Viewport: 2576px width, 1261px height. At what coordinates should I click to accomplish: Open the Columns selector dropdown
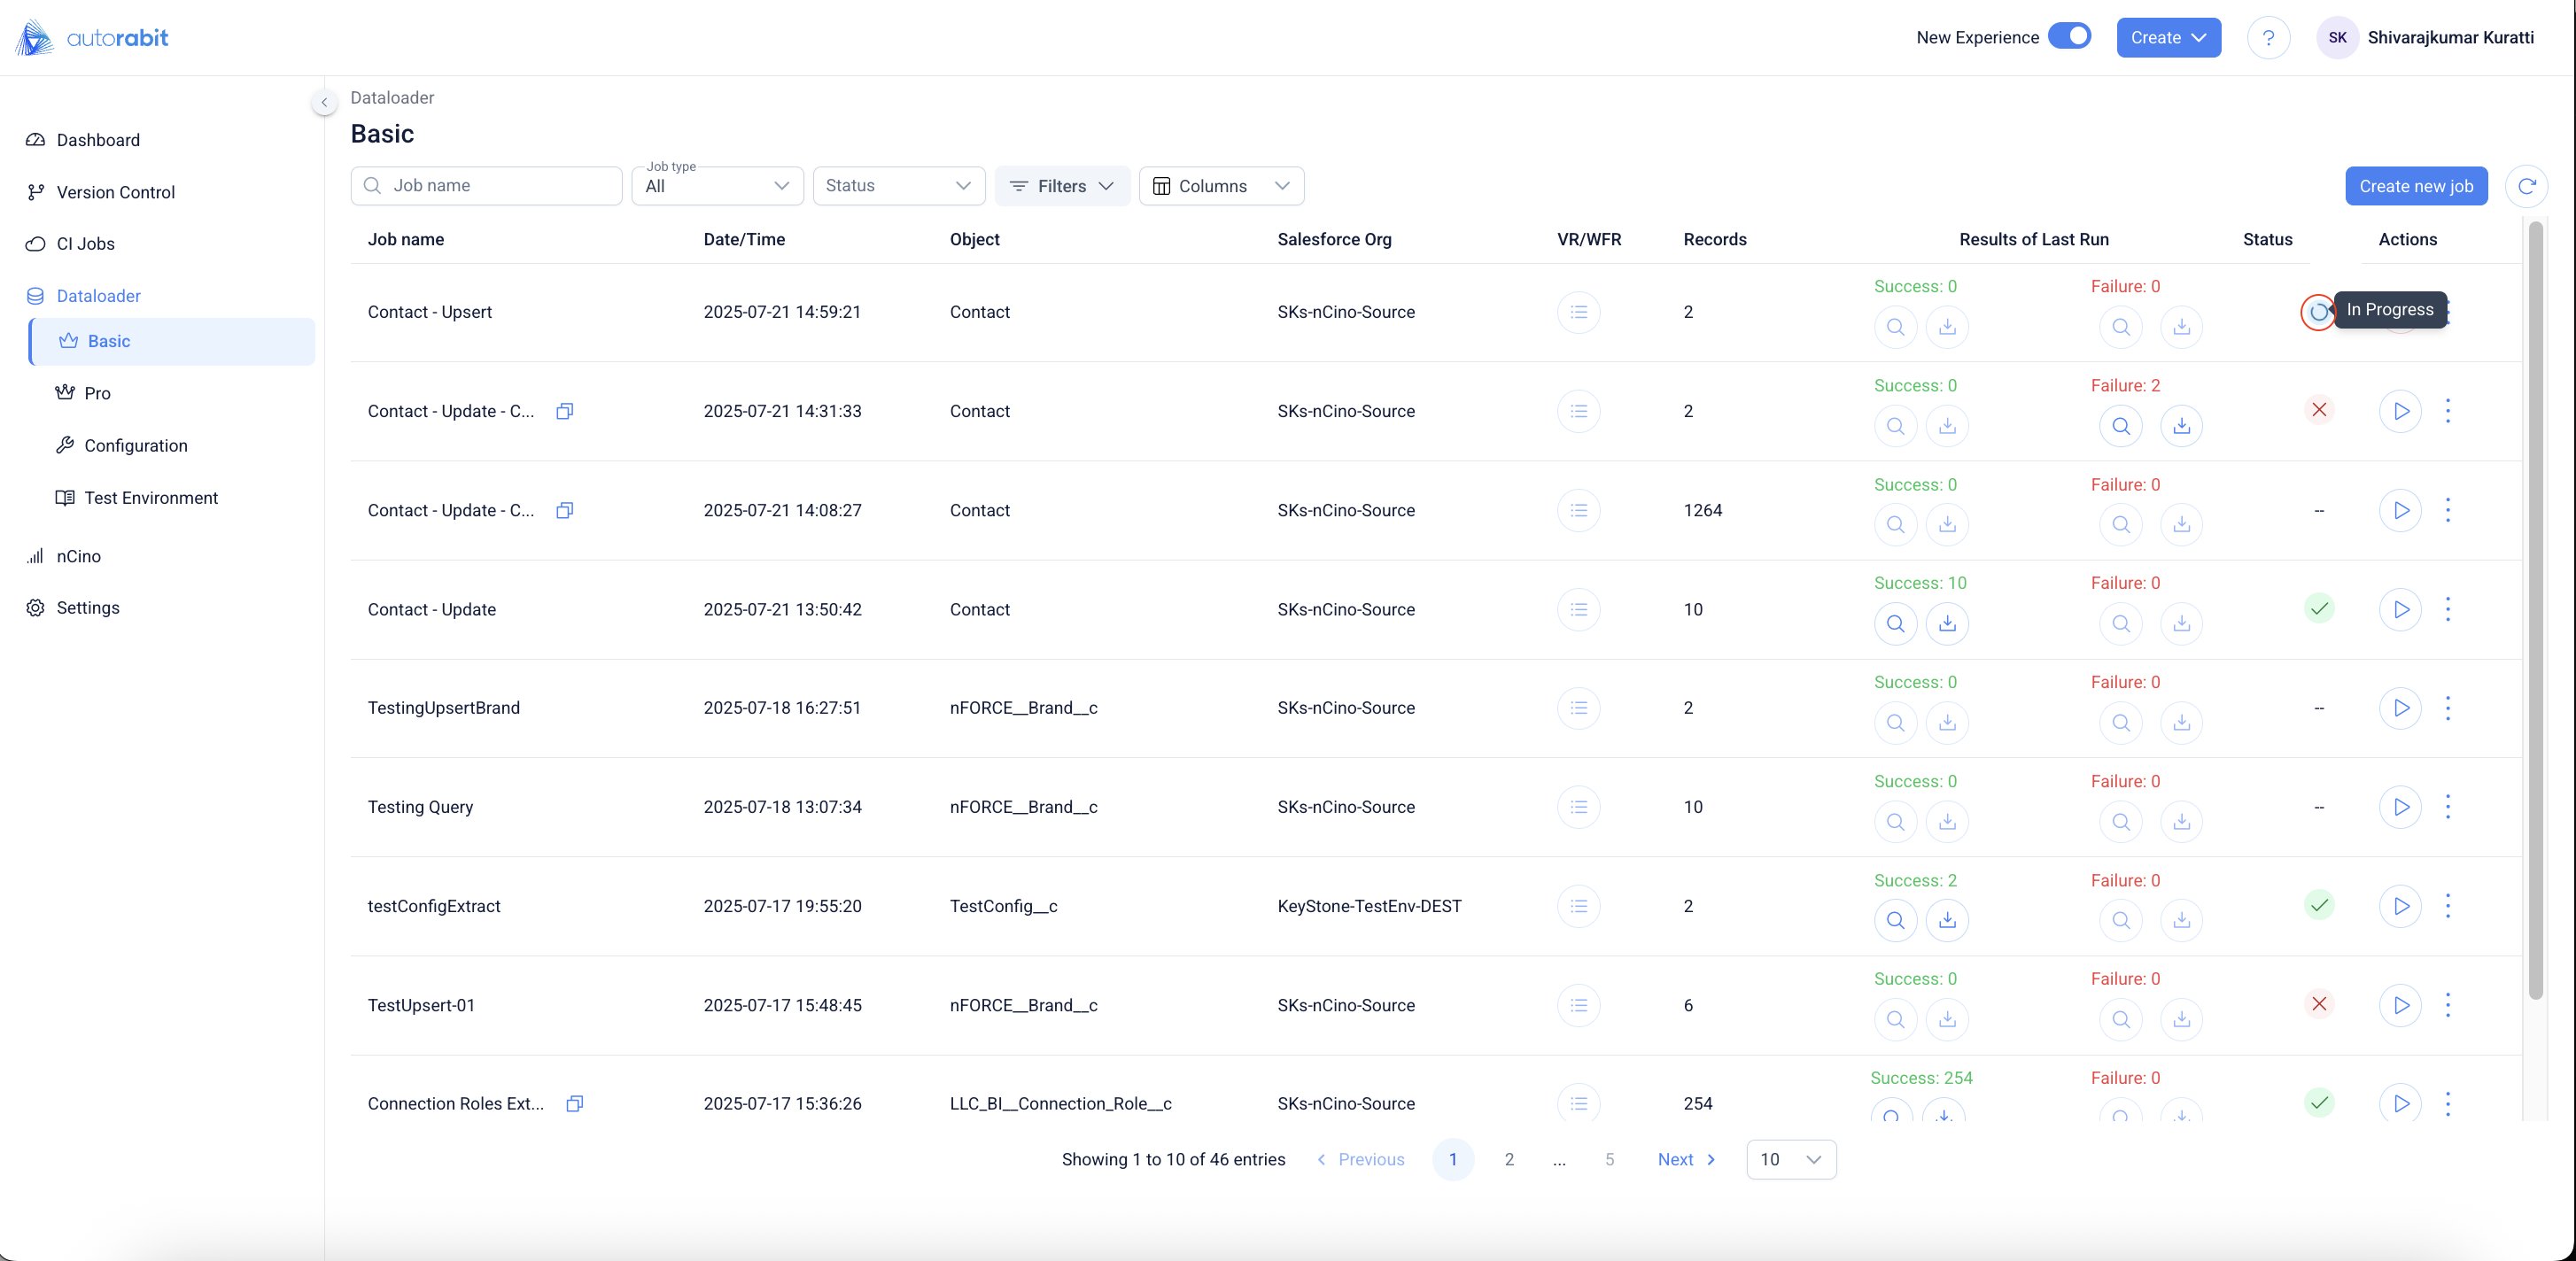click(1220, 186)
